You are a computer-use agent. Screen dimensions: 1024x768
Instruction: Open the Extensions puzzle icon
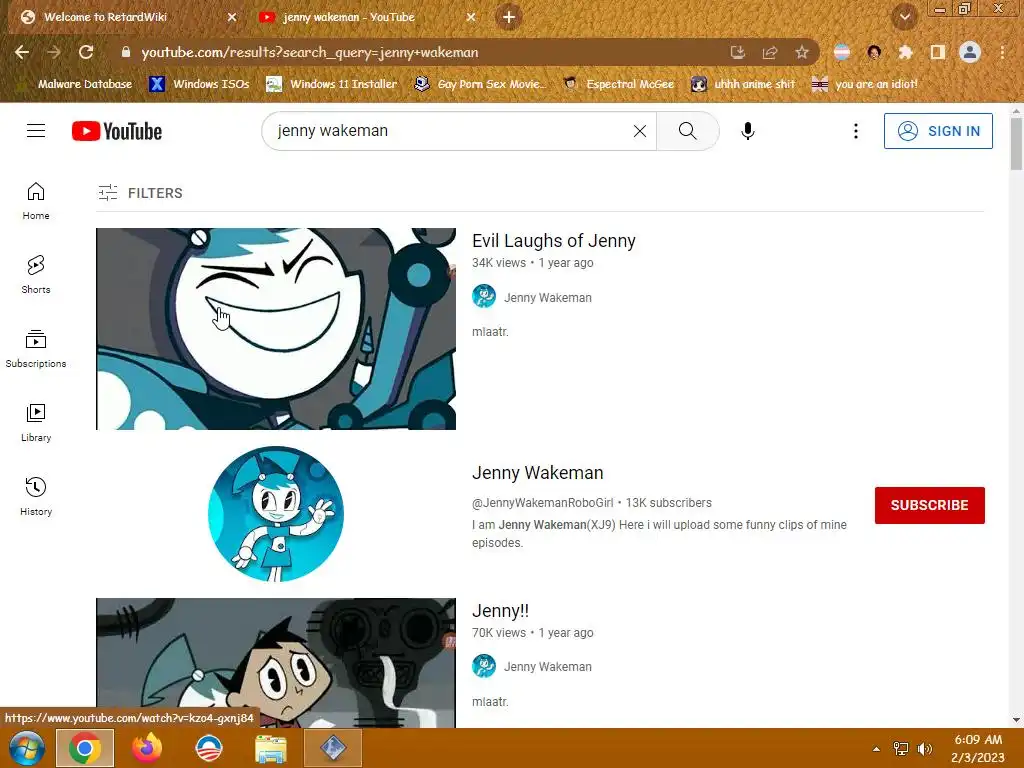pyautogui.click(x=905, y=52)
